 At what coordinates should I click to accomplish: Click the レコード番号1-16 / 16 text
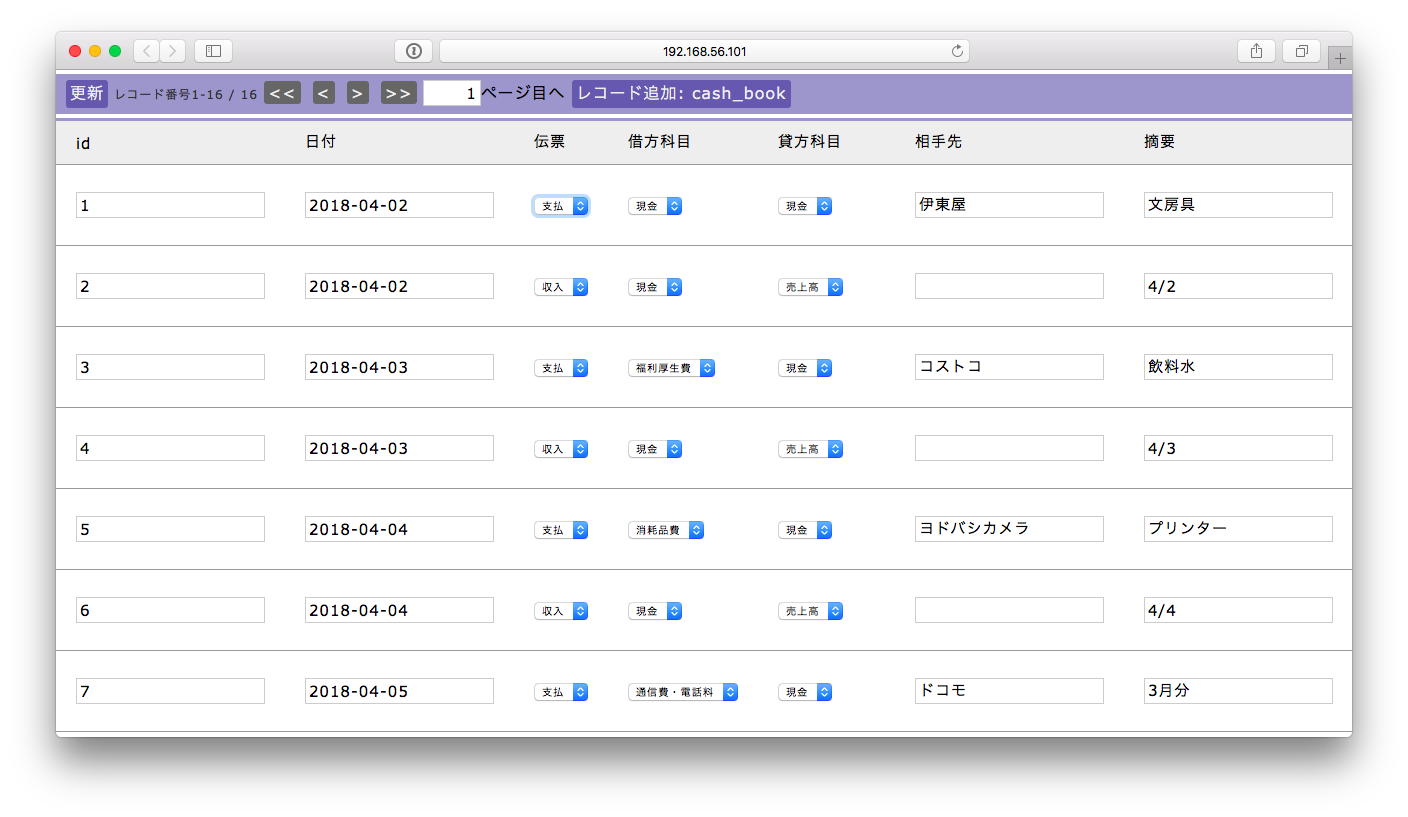(186, 94)
